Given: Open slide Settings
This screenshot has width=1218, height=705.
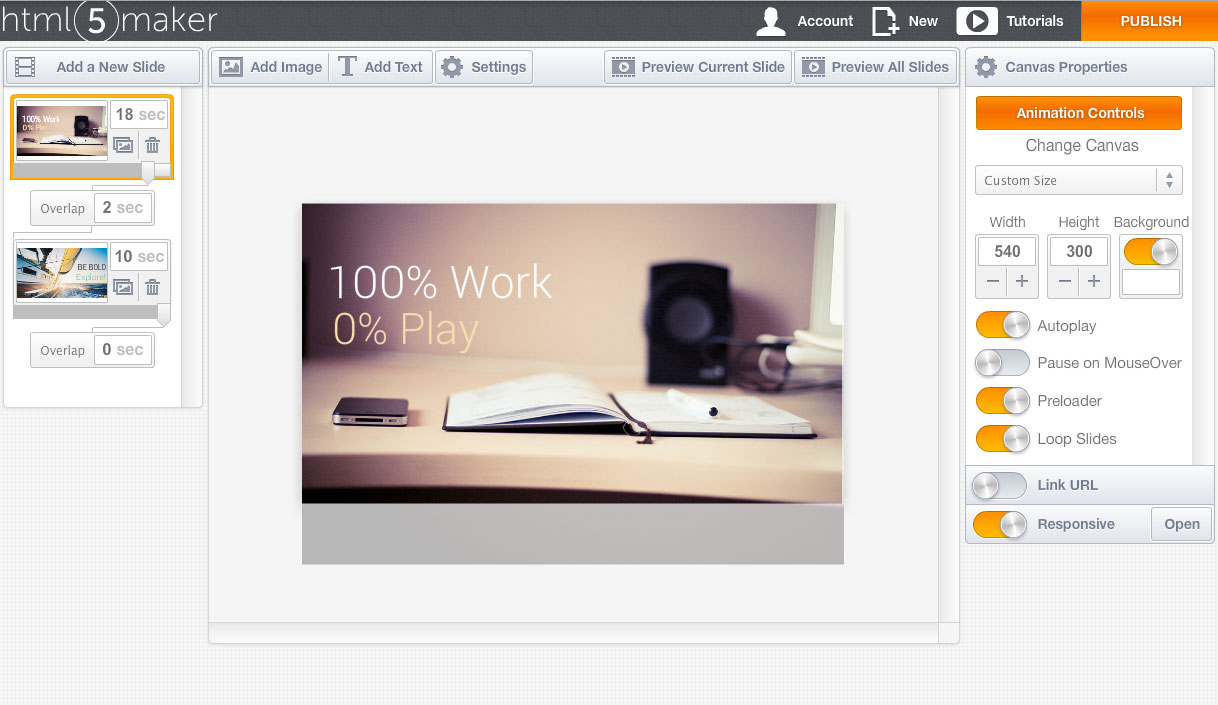Looking at the screenshot, I should pos(484,67).
